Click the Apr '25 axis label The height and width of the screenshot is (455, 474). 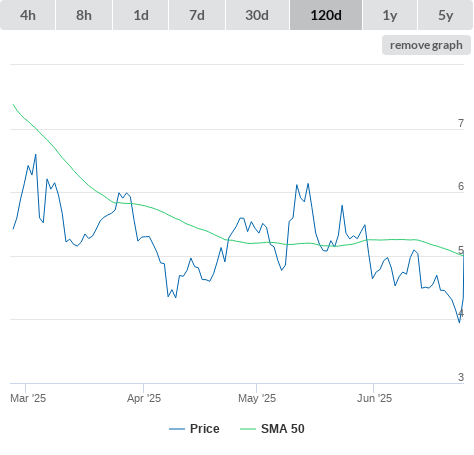tap(144, 398)
